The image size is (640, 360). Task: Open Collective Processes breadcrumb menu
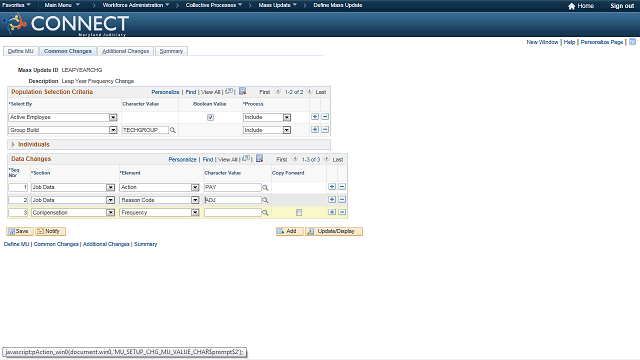[x=214, y=5]
